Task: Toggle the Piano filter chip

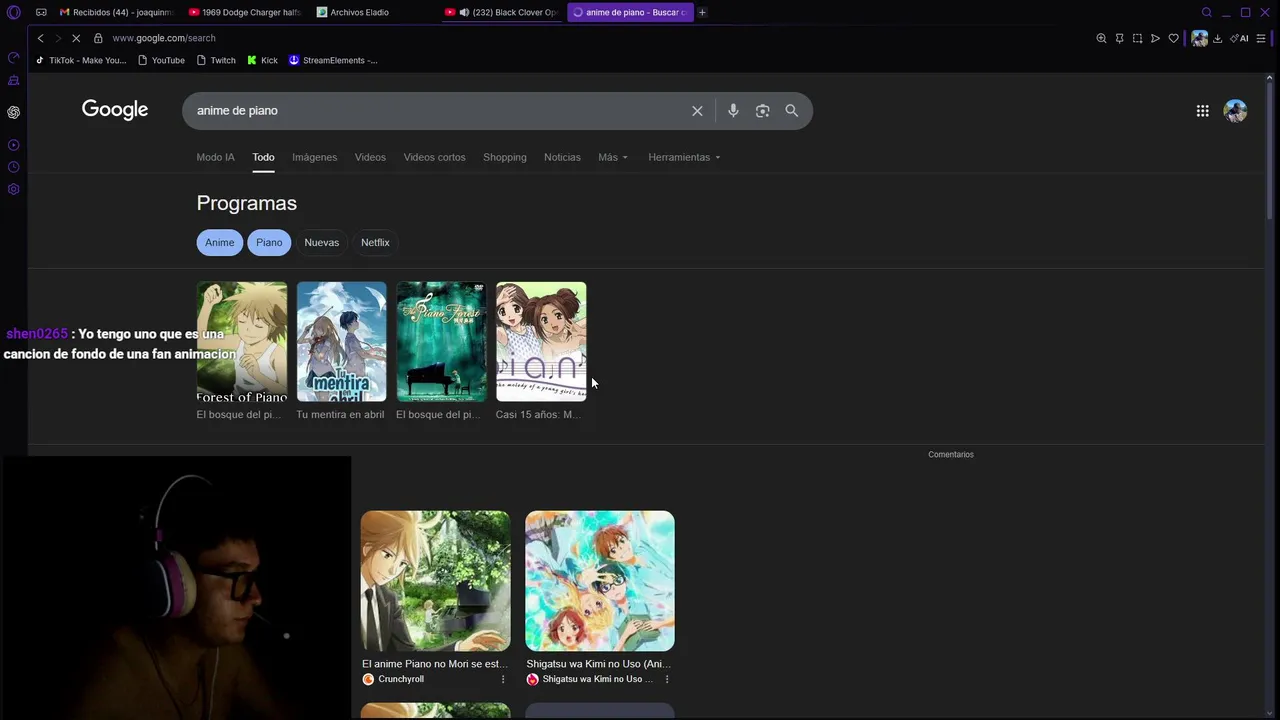Action: tap(269, 242)
